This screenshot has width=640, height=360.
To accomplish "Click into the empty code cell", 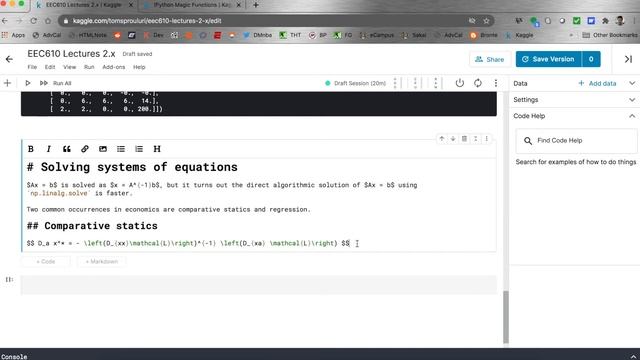I will click(259, 285).
